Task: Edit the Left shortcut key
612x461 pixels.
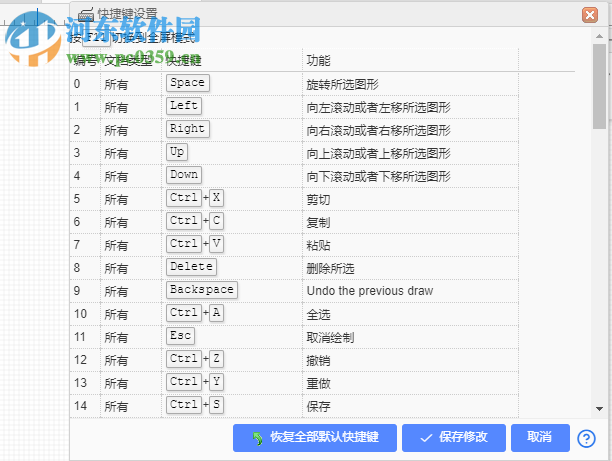Action: click(x=184, y=106)
